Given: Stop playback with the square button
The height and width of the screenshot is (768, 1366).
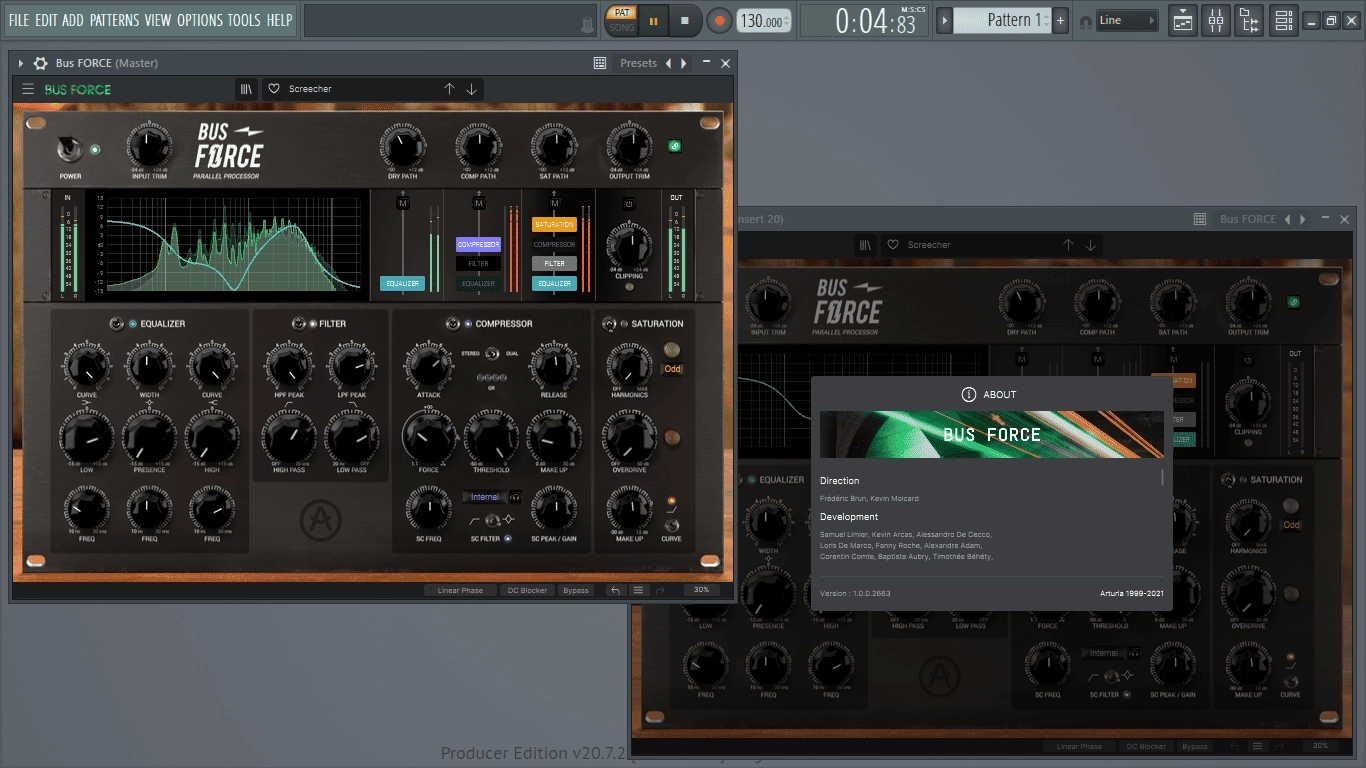Looking at the screenshot, I should (685, 20).
